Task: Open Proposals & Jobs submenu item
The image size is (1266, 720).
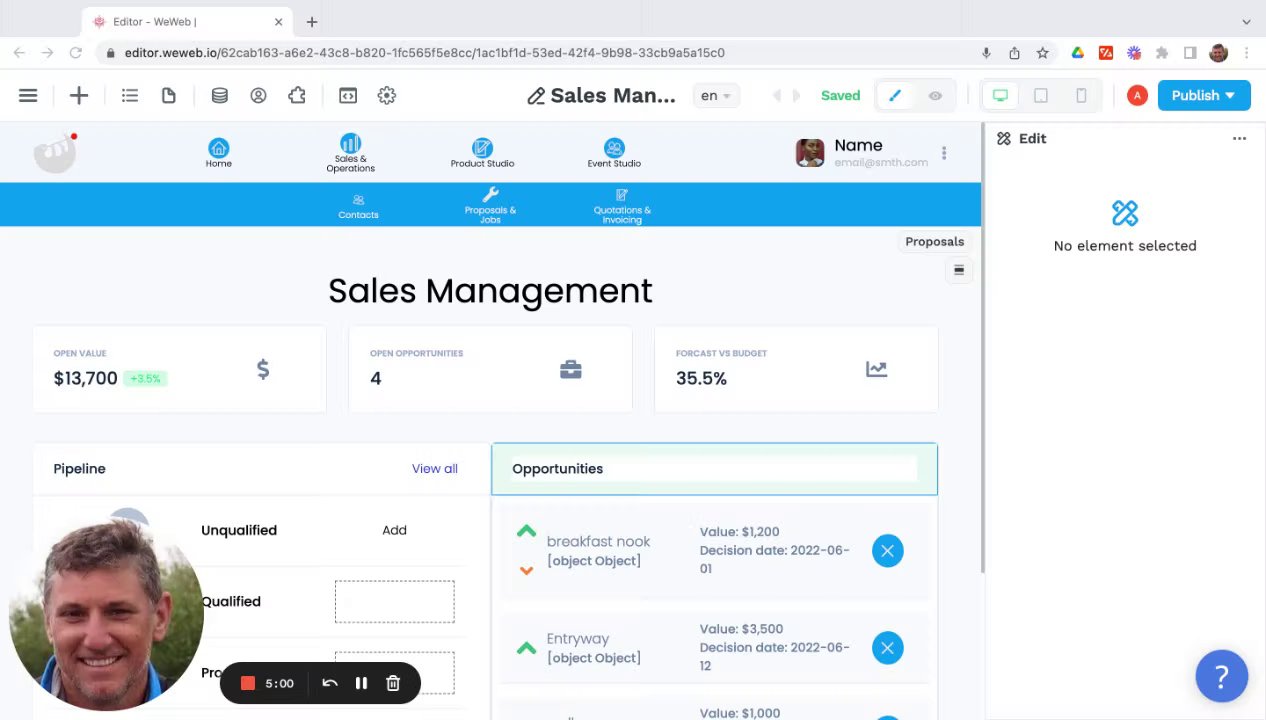Action: coord(490,206)
